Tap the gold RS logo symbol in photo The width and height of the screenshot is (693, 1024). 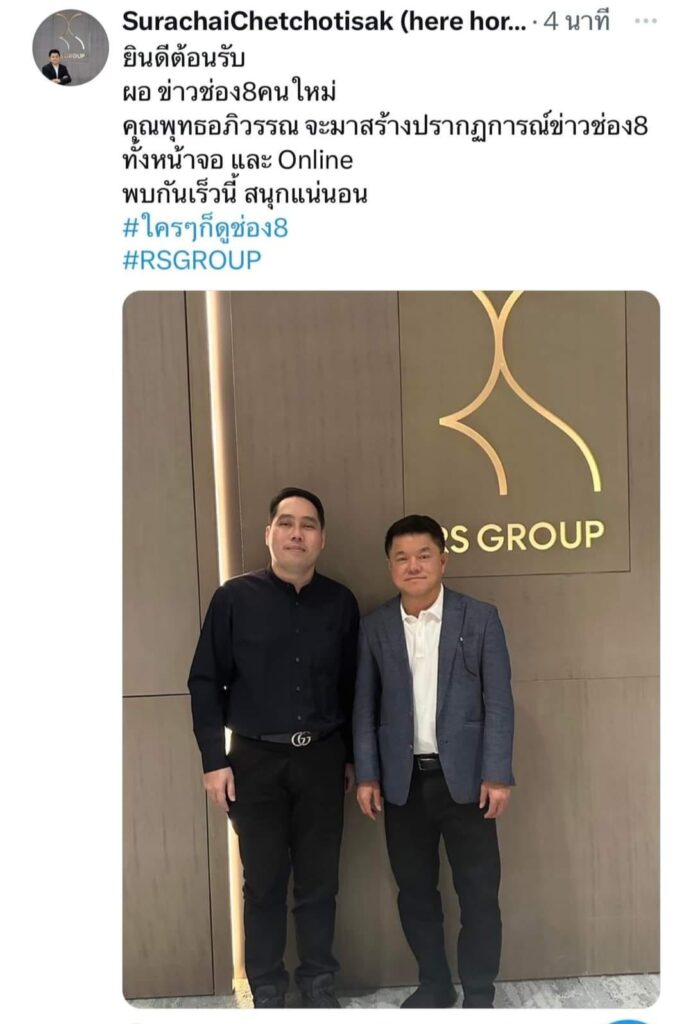(x=521, y=391)
